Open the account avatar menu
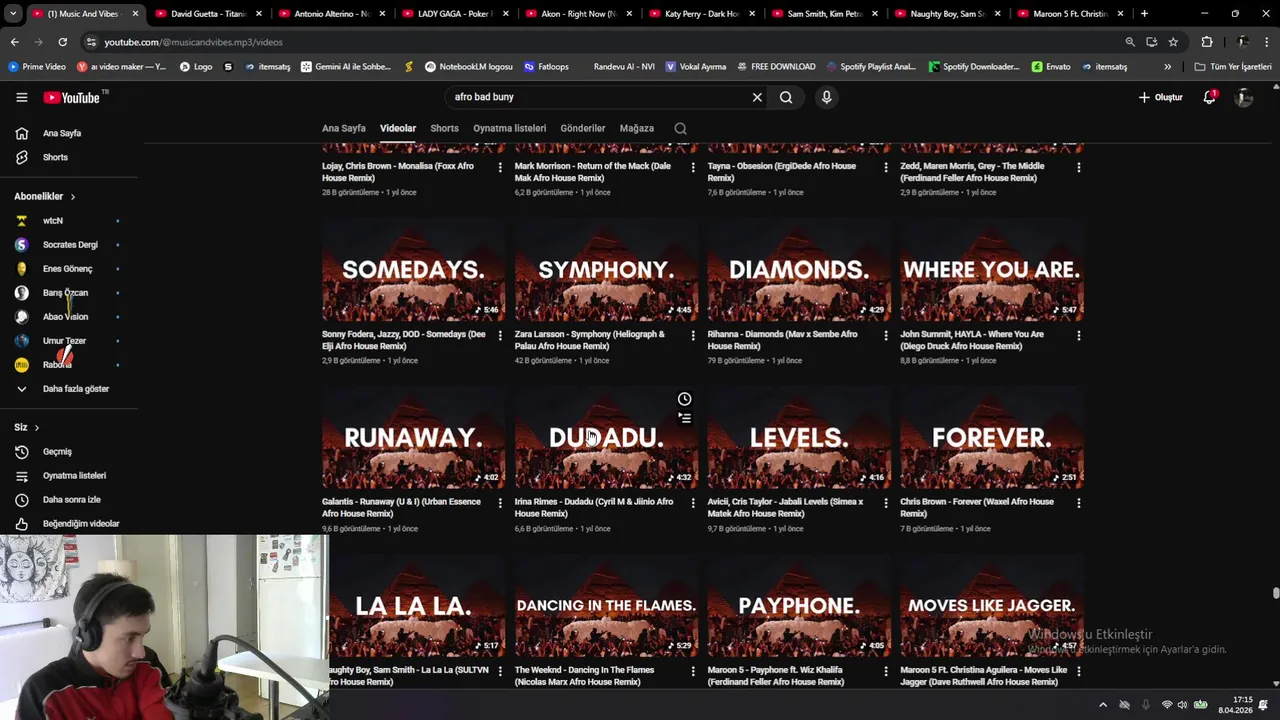The image size is (1280, 720). coord(1243,97)
